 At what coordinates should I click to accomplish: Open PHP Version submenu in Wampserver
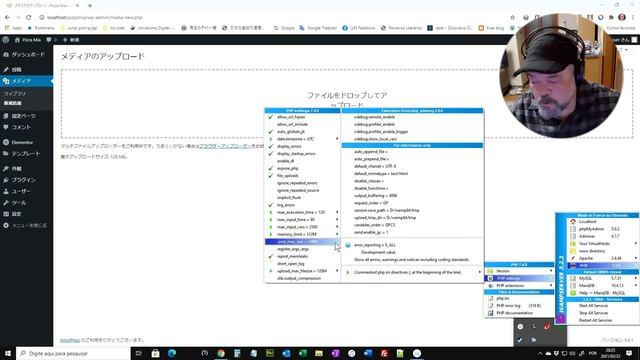519,271
